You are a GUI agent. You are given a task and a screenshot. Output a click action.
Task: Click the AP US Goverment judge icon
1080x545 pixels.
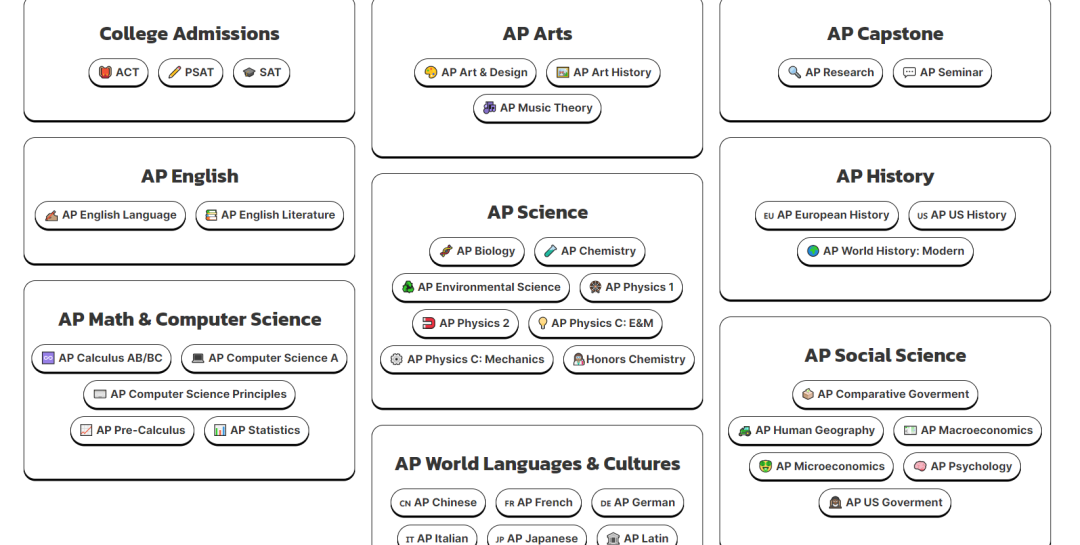point(835,503)
